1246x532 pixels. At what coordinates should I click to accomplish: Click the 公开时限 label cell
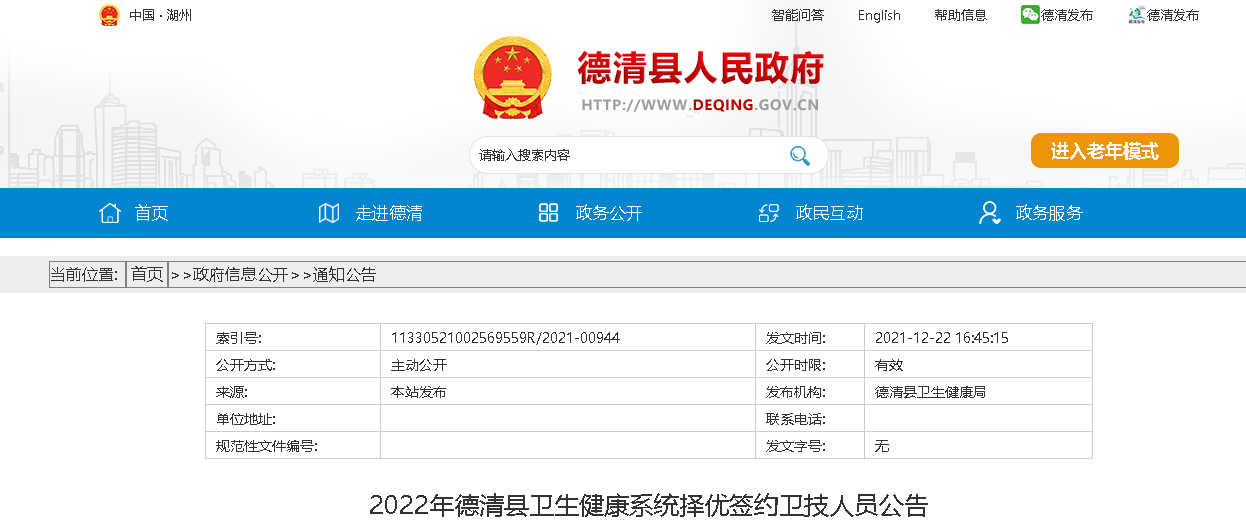coord(810,365)
